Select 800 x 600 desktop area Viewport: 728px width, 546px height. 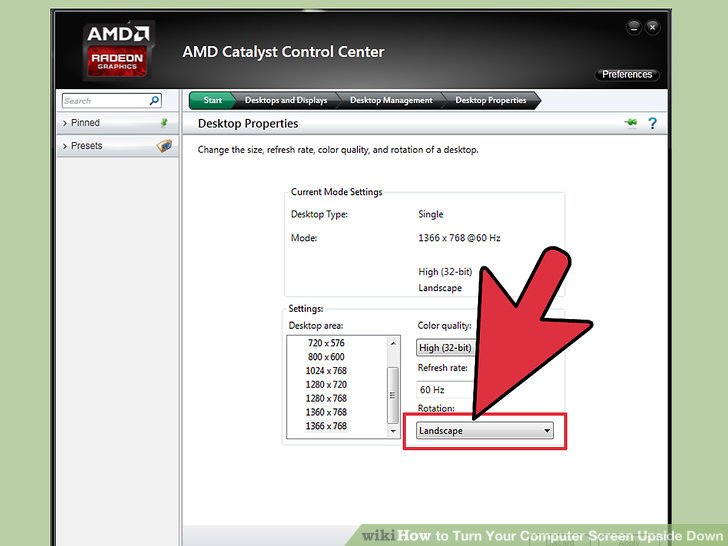click(x=326, y=357)
